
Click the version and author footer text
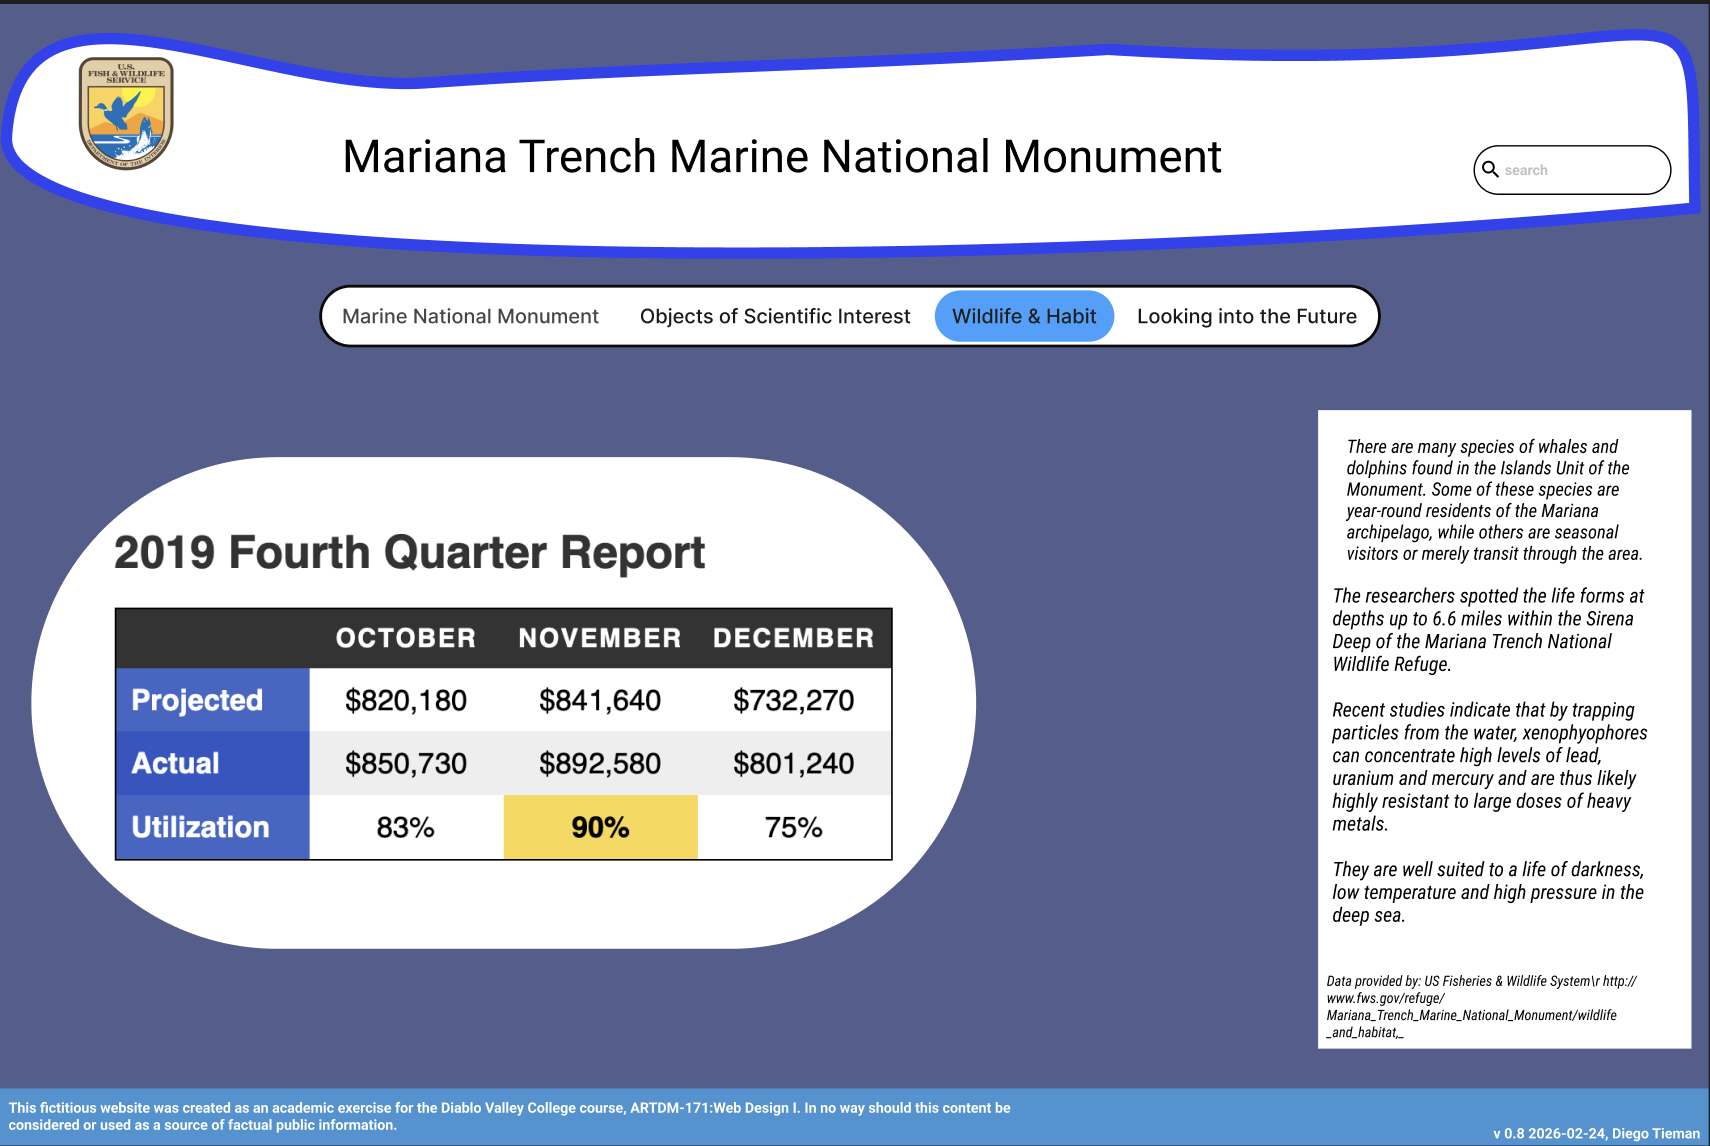[x=1596, y=1133]
